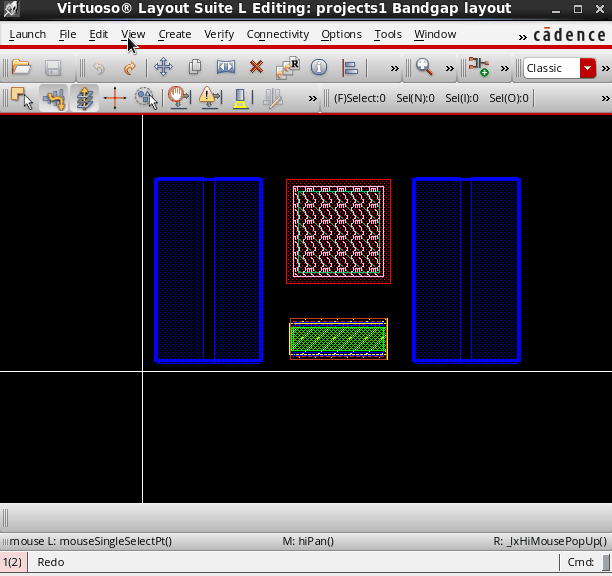Open the Classic workspace dropdown
Image resolution: width=612 pixels, height=576 pixels.
pos(587,69)
